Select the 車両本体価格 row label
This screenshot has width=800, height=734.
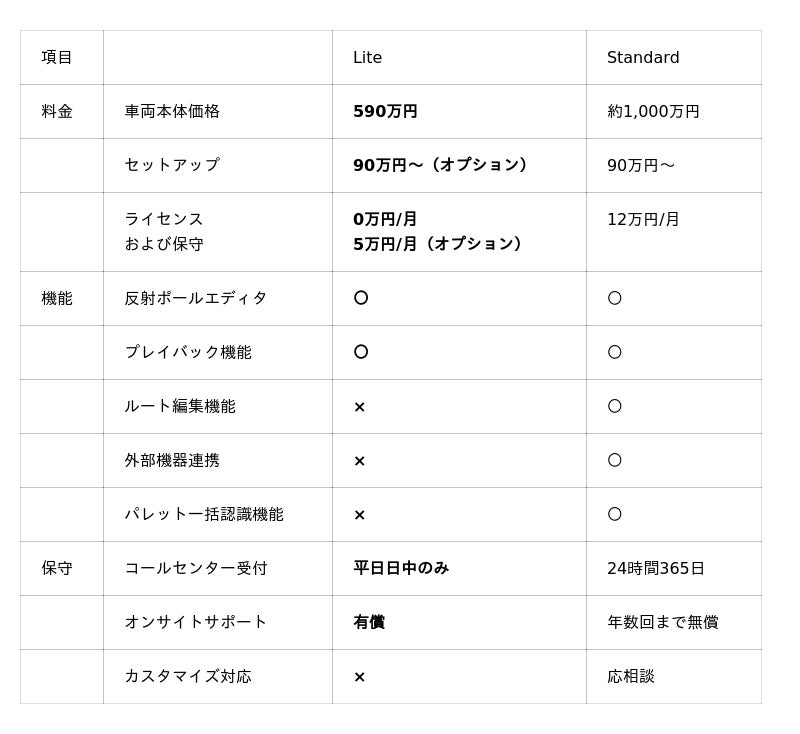coord(172,112)
